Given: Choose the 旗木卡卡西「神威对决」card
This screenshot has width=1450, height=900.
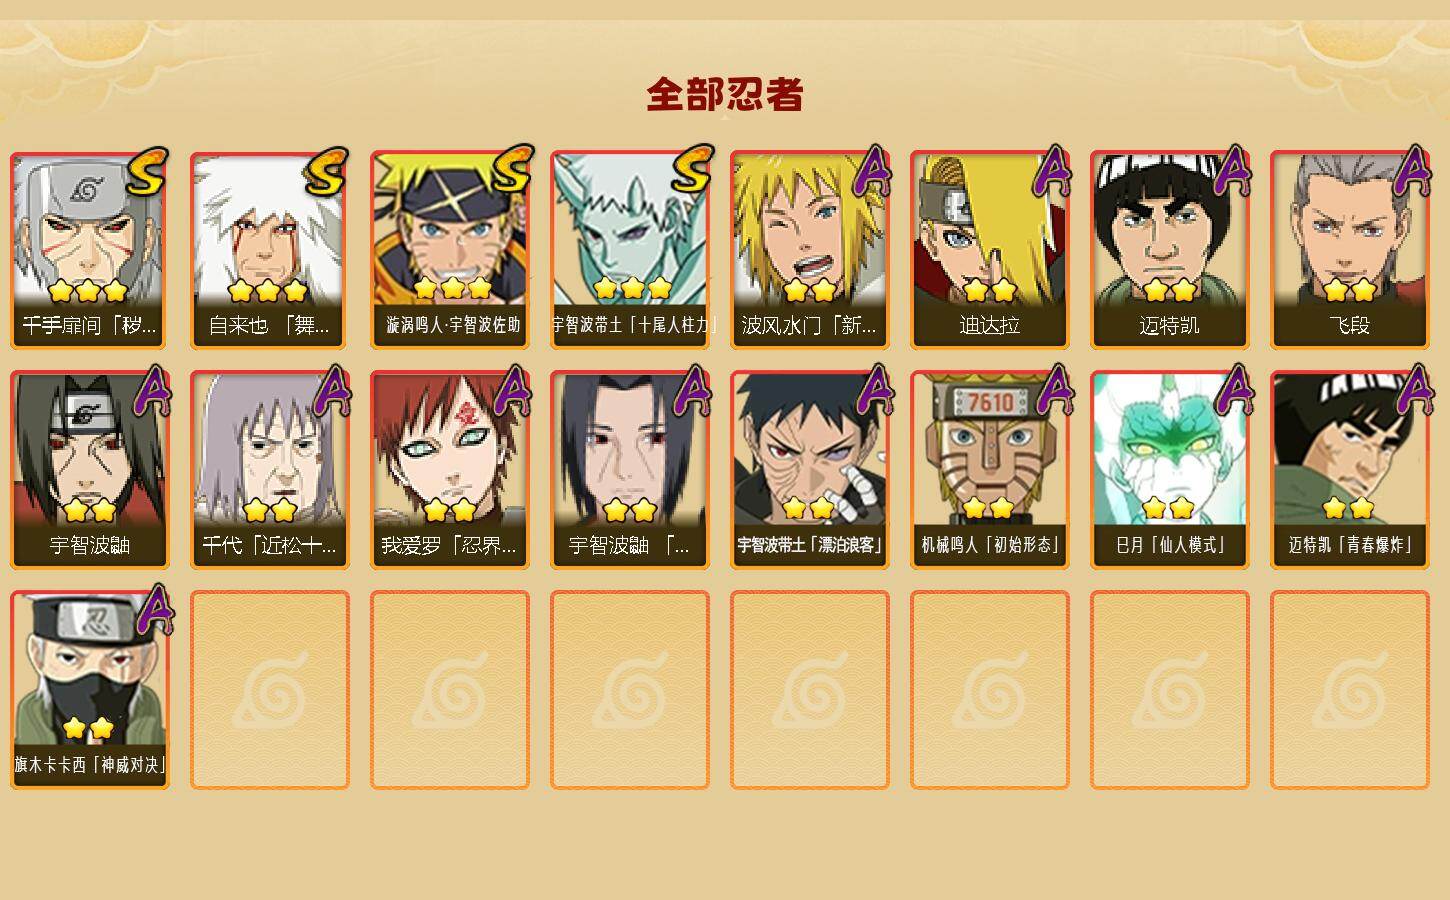Looking at the screenshot, I should (90, 690).
